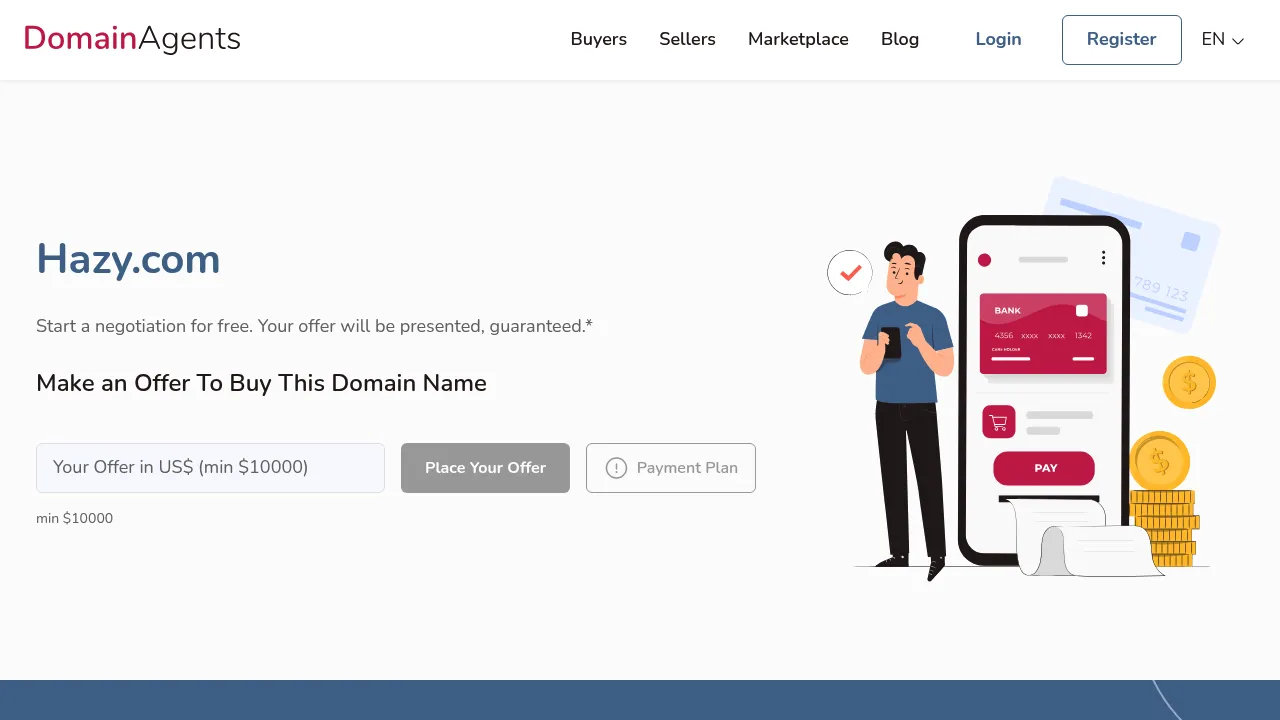Click the Login link
Screen dimensions: 1280x720
pyautogui.click(x=998, y=39)
